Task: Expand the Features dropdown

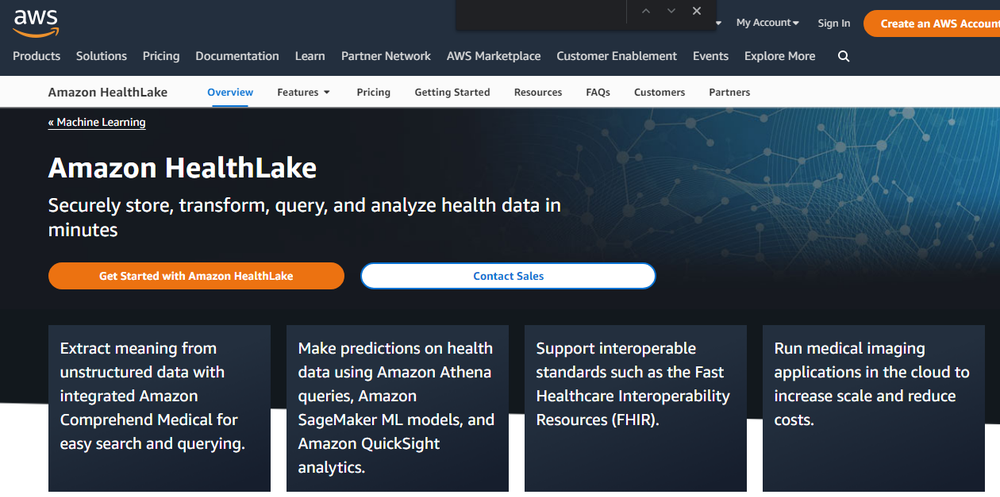Action: (304, 92)
